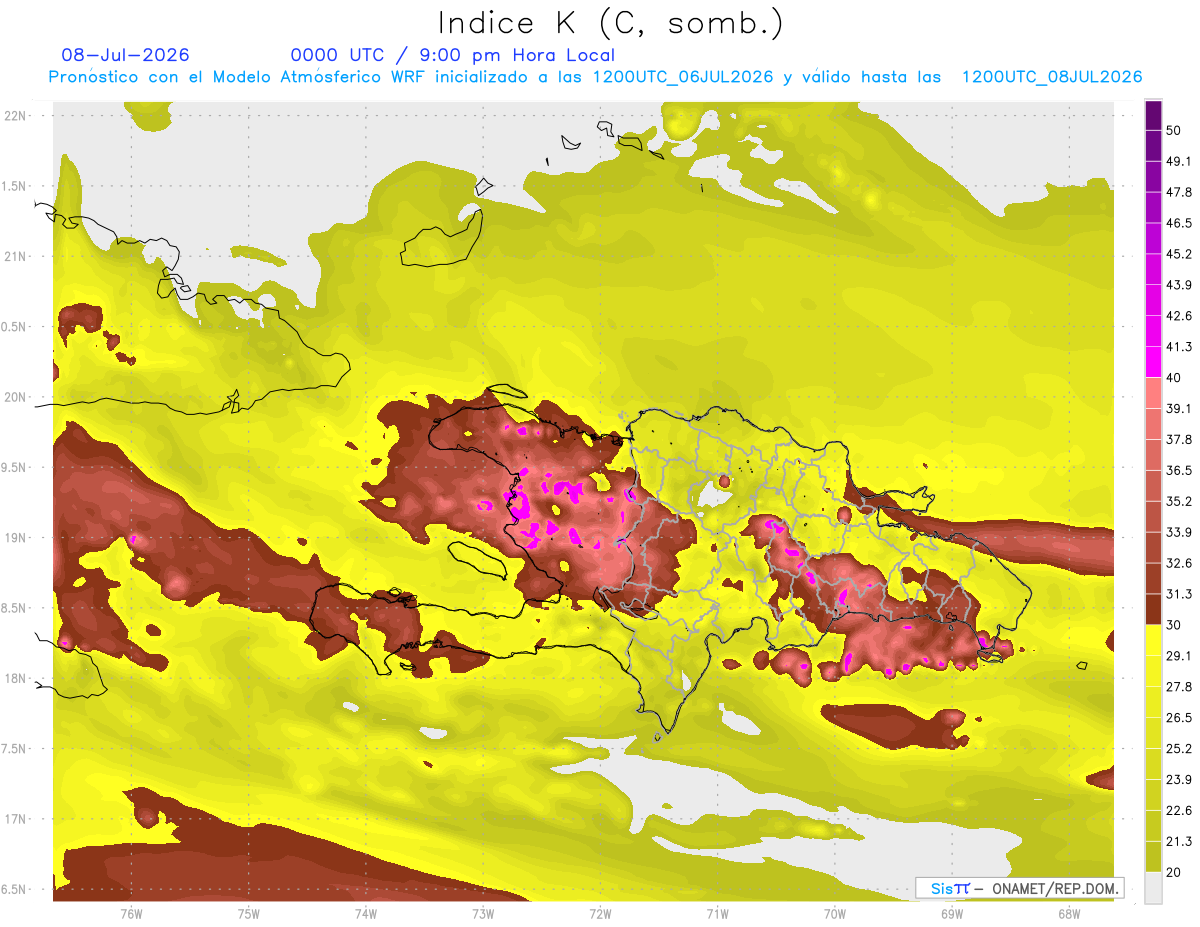Click the longitude axis label "68W"

(1068, 913)
